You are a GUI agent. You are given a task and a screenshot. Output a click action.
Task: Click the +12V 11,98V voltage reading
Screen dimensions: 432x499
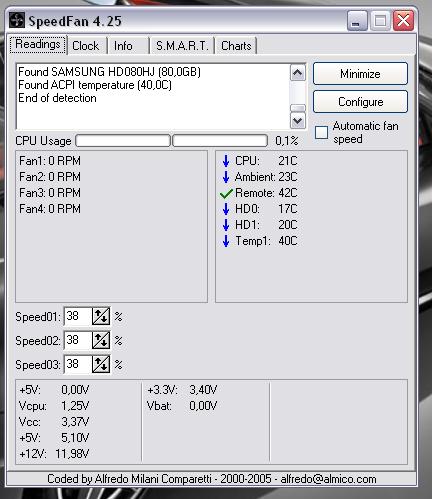(x=54, y=454)
